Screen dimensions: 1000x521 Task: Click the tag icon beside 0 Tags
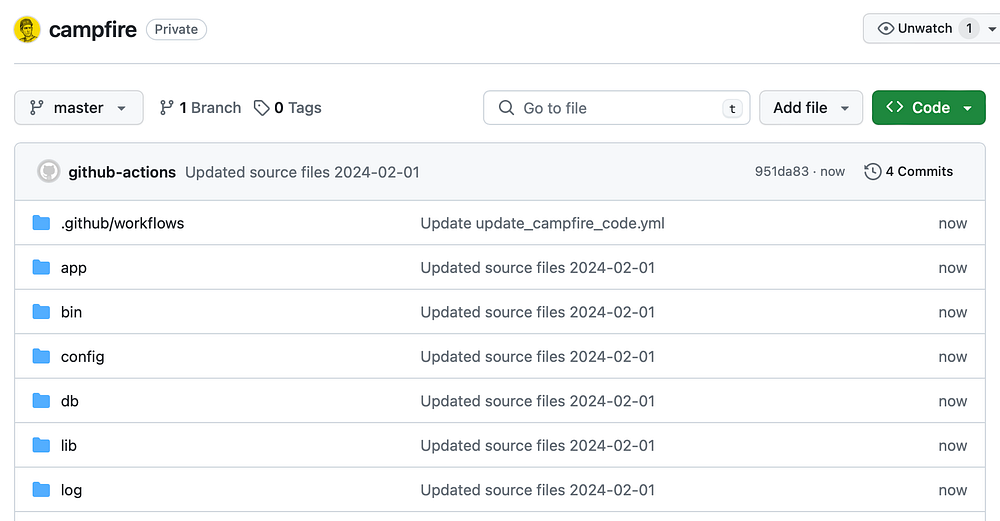coord(262,108)
